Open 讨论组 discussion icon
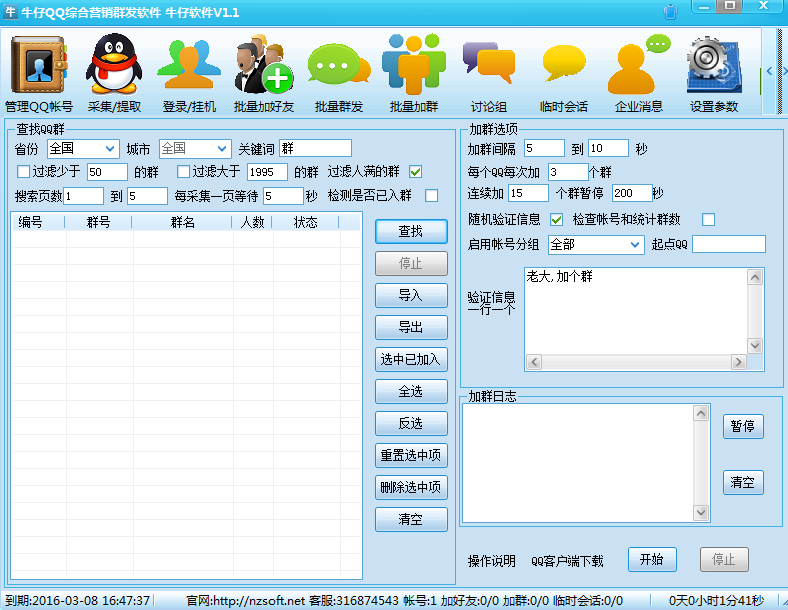788x610 pixels. pyautogui.click(x=488, y=63)
